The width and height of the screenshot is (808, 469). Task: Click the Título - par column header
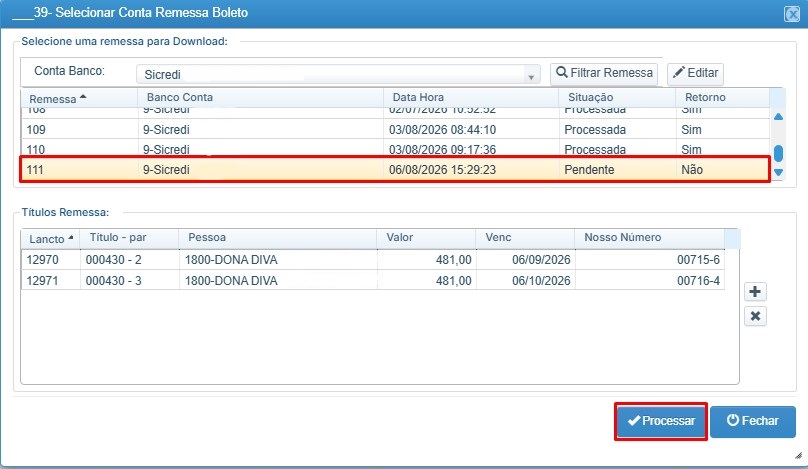[x=129, y=239]
